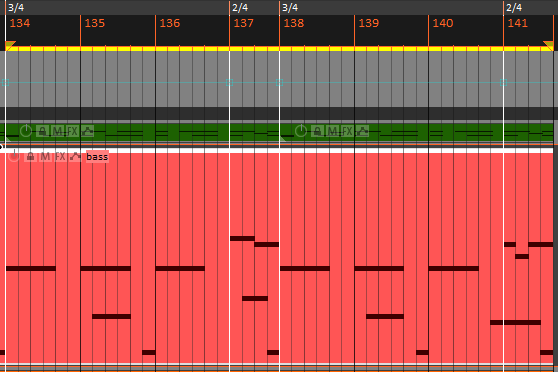Image resolution: width=558 pixels, height=372 pixels.
Task: Lock the green item starting at measure 138
Action: click(317, 131)
